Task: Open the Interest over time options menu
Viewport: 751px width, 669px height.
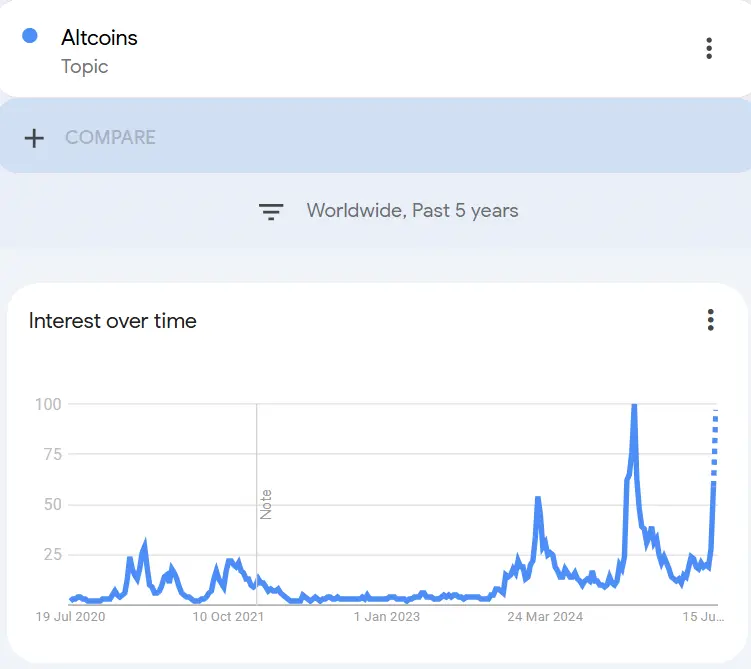Action: 710,320
